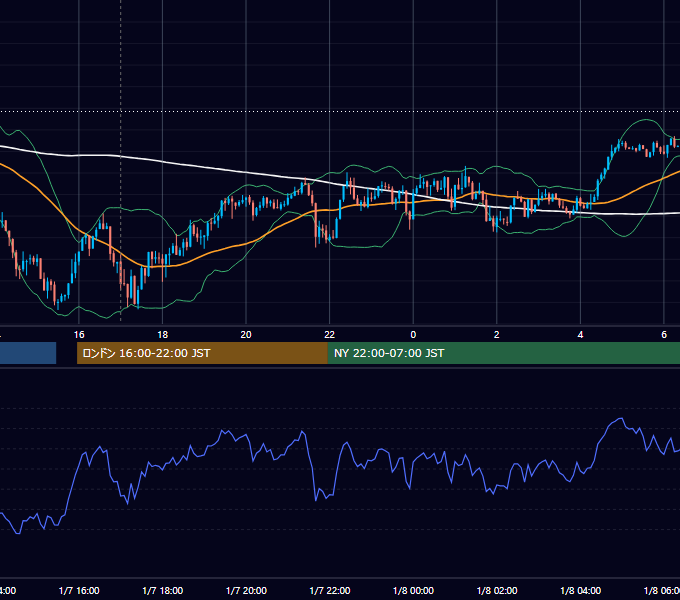Click hour label 16 on price chart axis
This screenshot has height=600, width=680.
(x=79, y=335)
